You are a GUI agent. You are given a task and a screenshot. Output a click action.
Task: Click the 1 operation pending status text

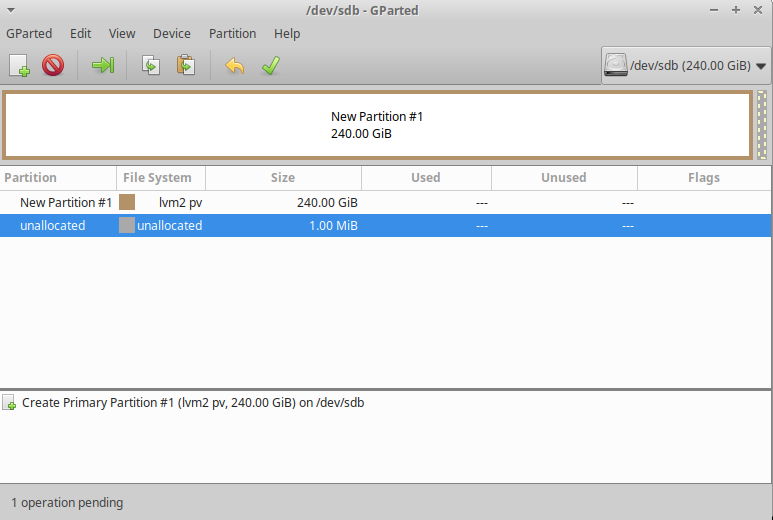67,503
